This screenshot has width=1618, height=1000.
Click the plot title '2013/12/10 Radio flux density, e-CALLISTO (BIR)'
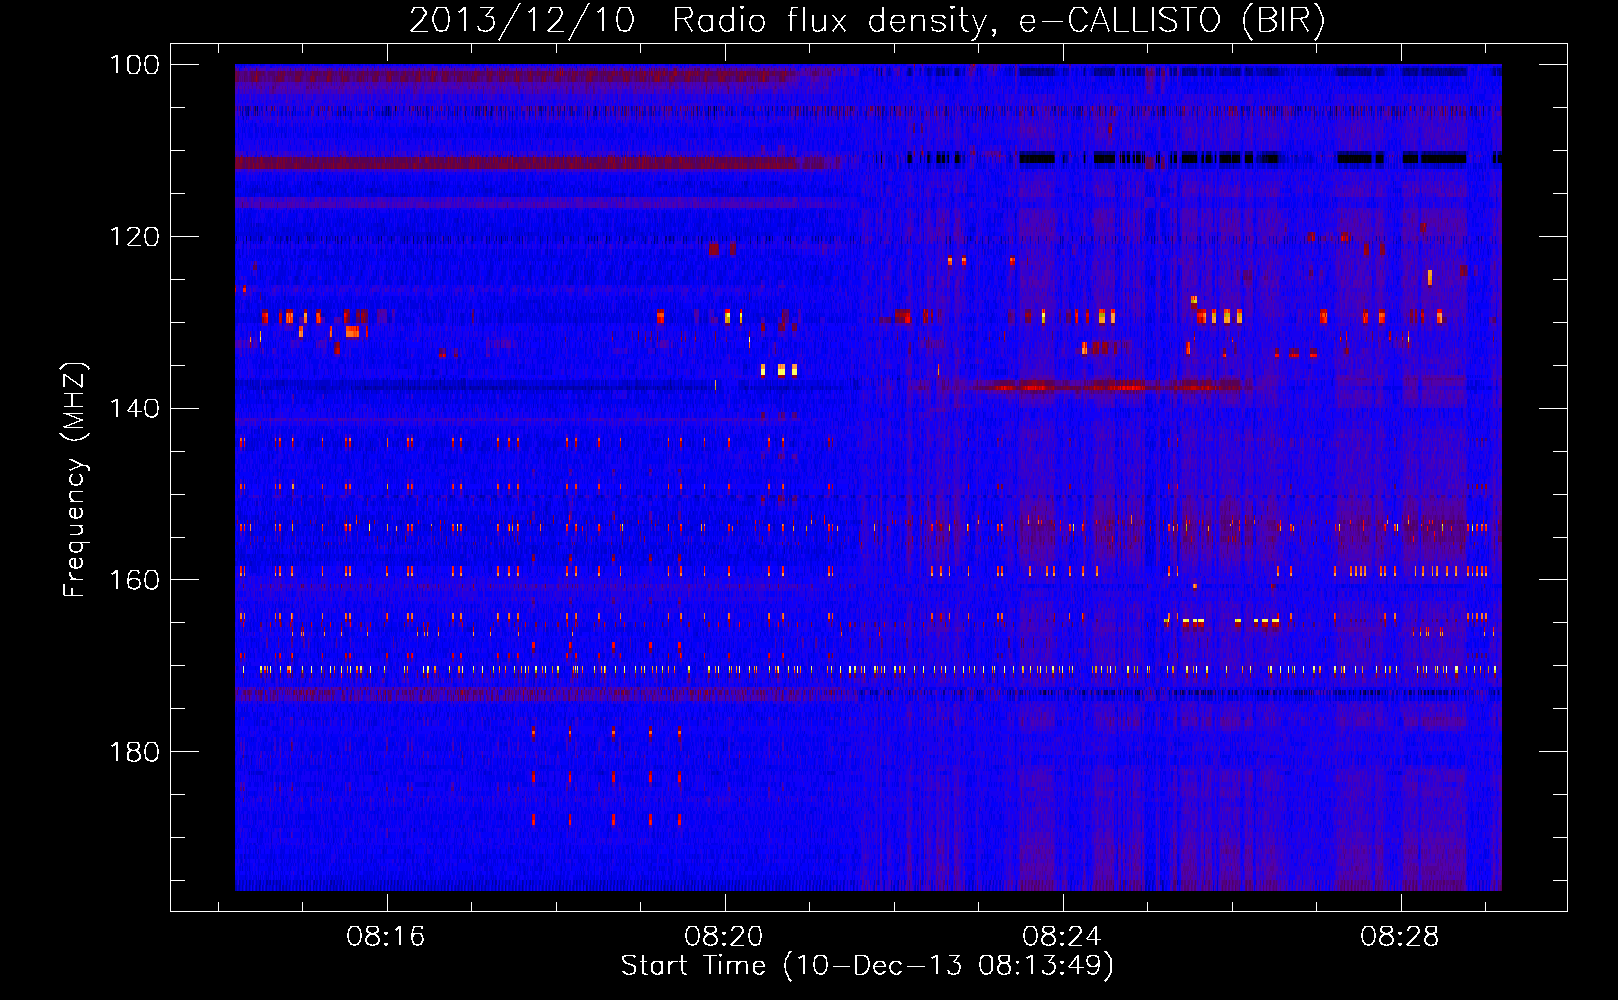pyautogui.click(x=867, y=21)
